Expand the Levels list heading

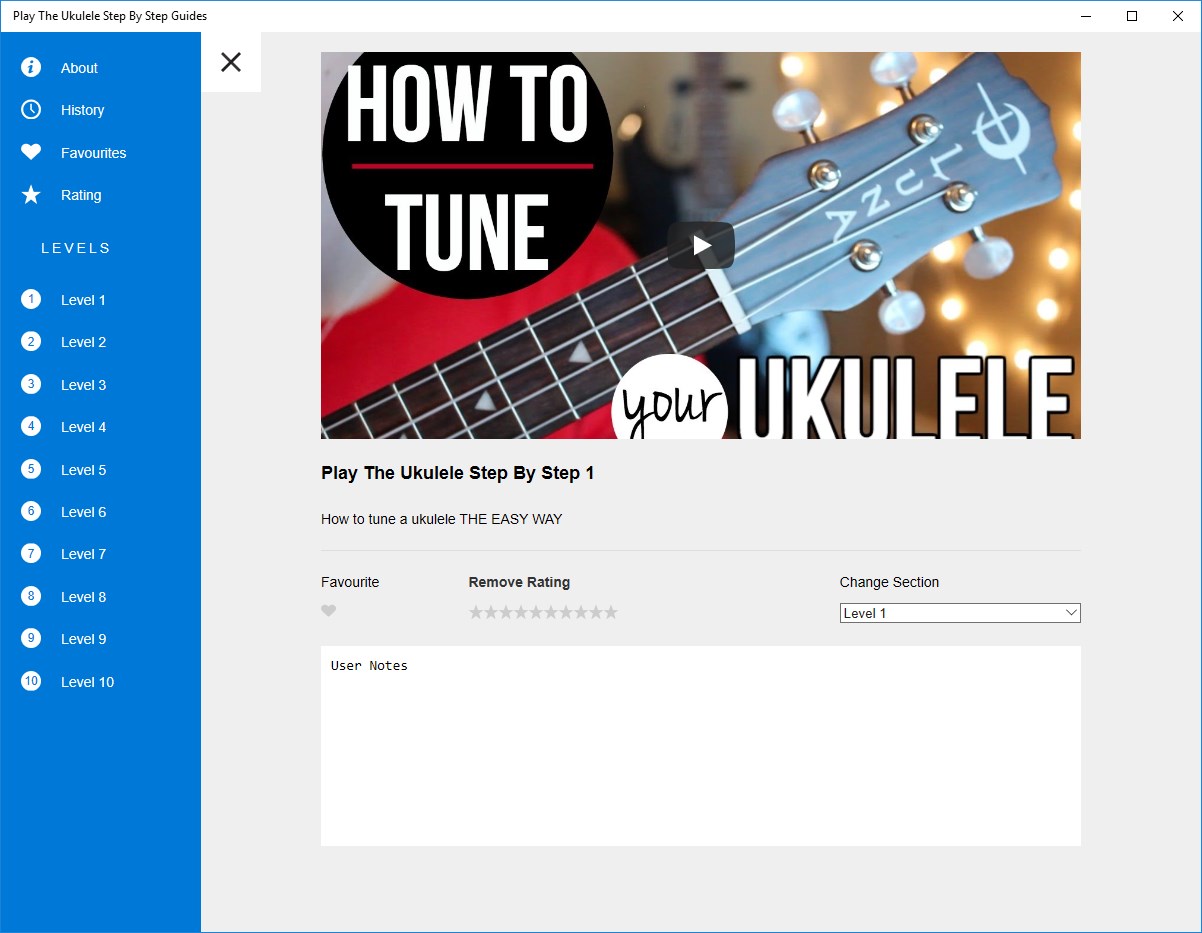(74, 247)
